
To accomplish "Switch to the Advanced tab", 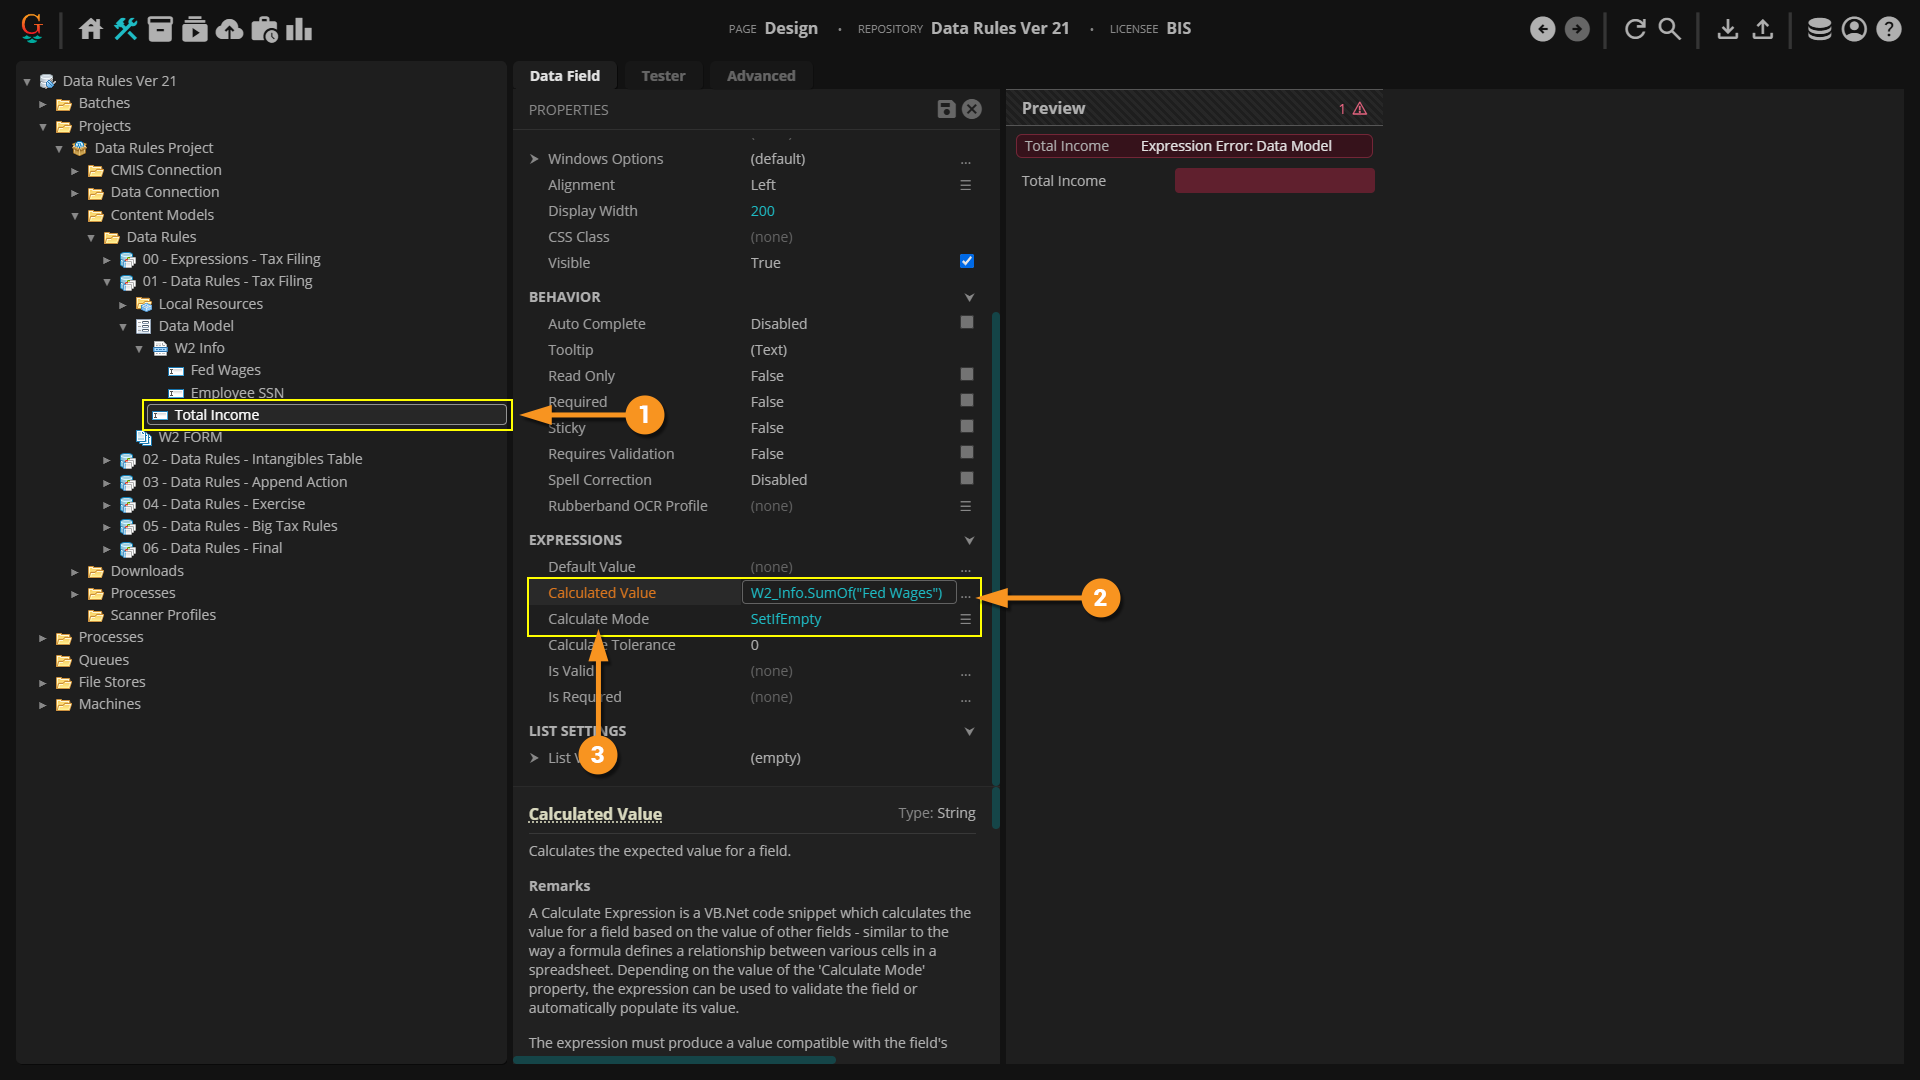I will (761, 76).
